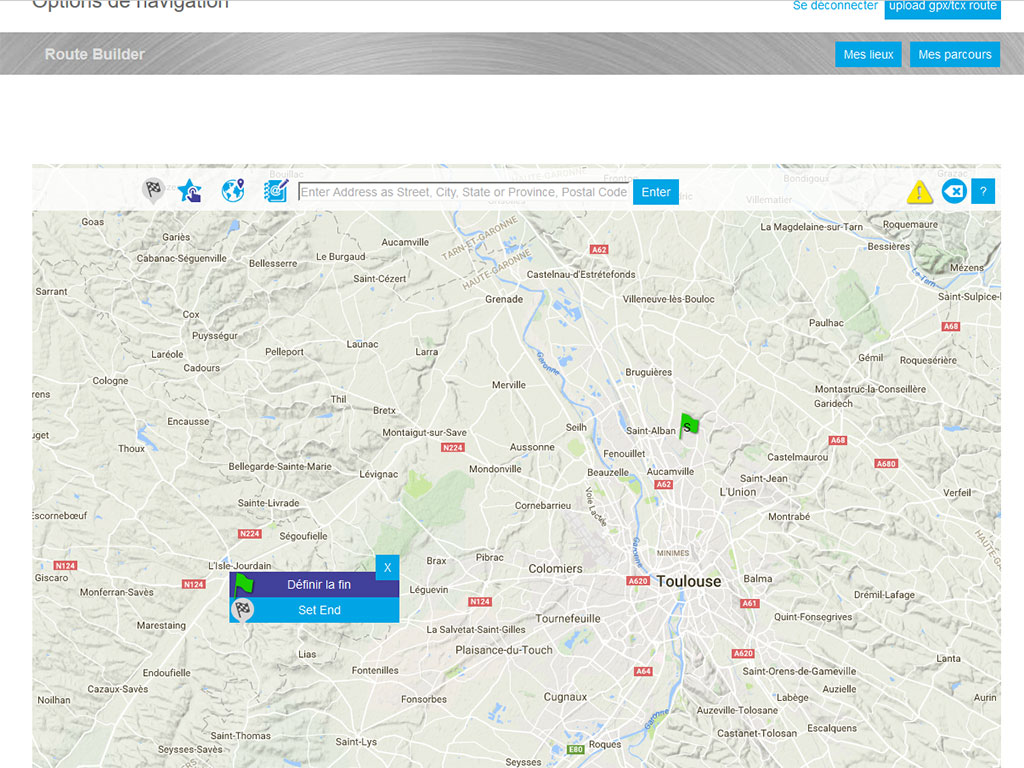Click the Colomiers label on map
The image size is (1024, 768).
point(556,569)
